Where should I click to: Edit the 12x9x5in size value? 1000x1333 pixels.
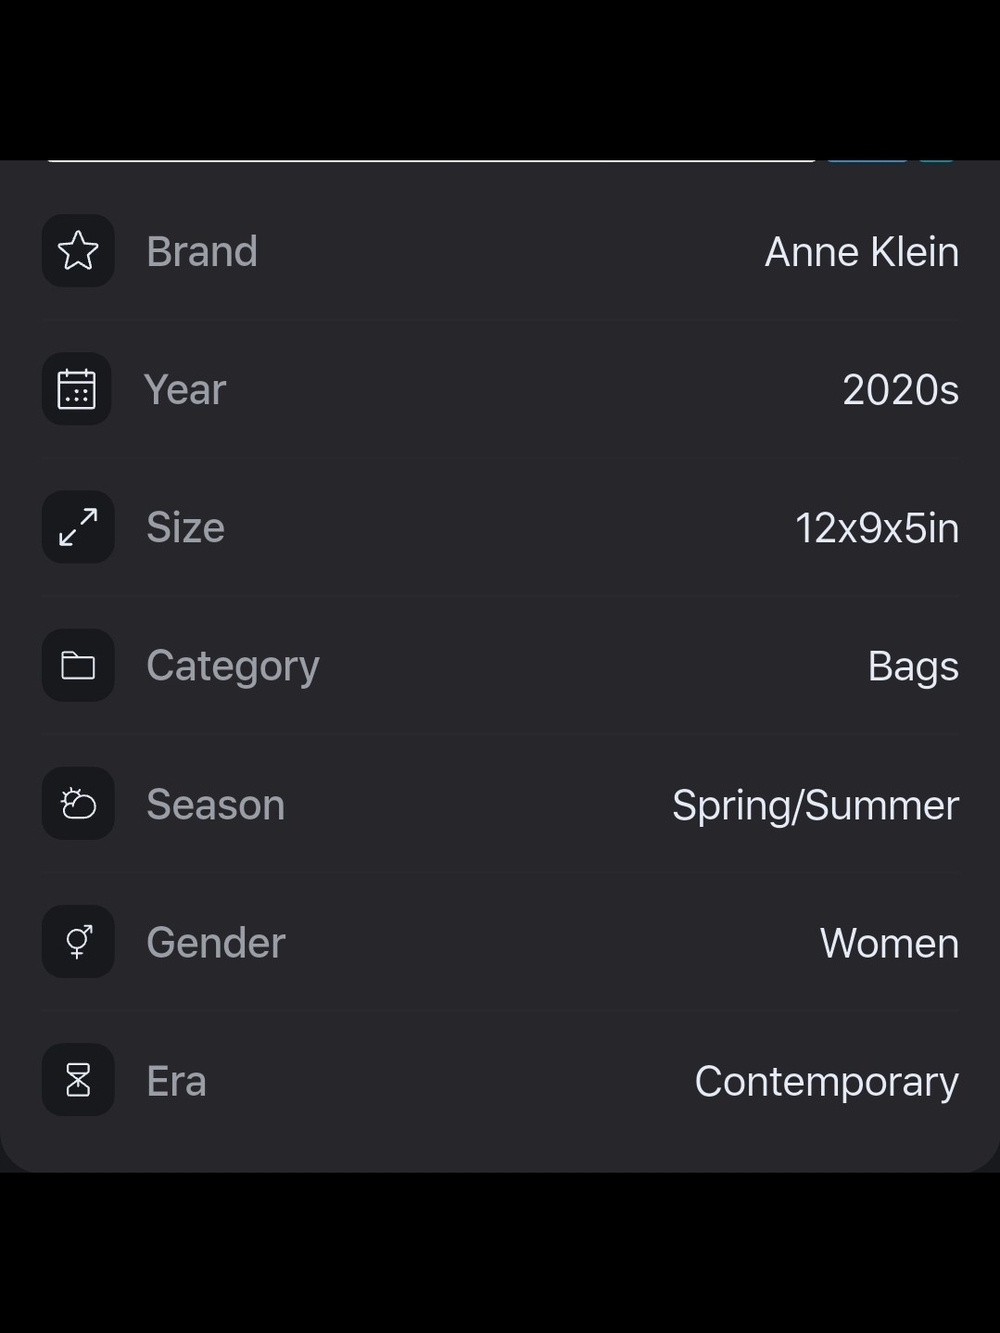click(x=877, y=528)
